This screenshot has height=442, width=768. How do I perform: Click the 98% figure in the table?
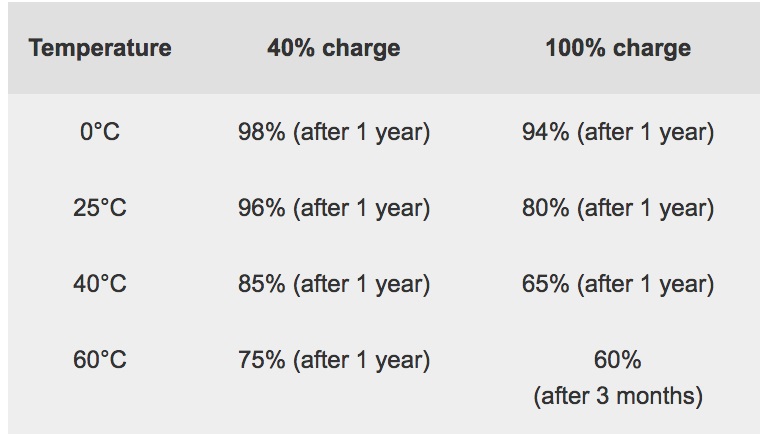coord(261,132)
